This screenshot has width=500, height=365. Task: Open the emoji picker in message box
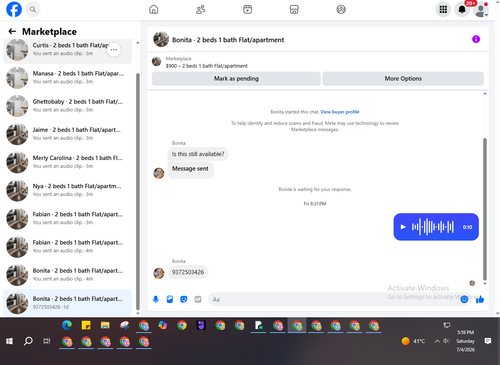point(464,299)
